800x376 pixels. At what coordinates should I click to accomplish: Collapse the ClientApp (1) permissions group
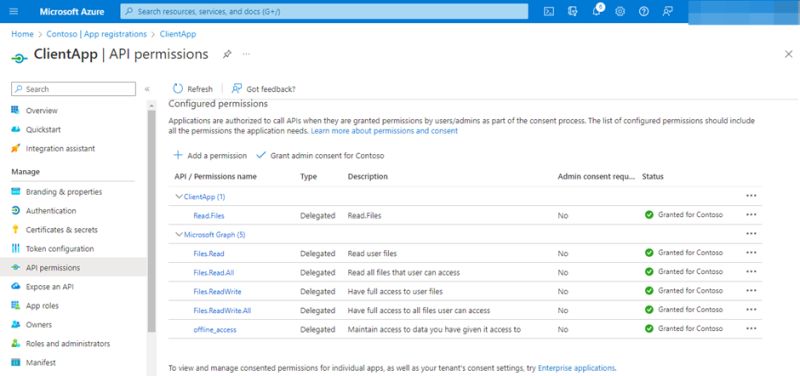coord(179,196)
